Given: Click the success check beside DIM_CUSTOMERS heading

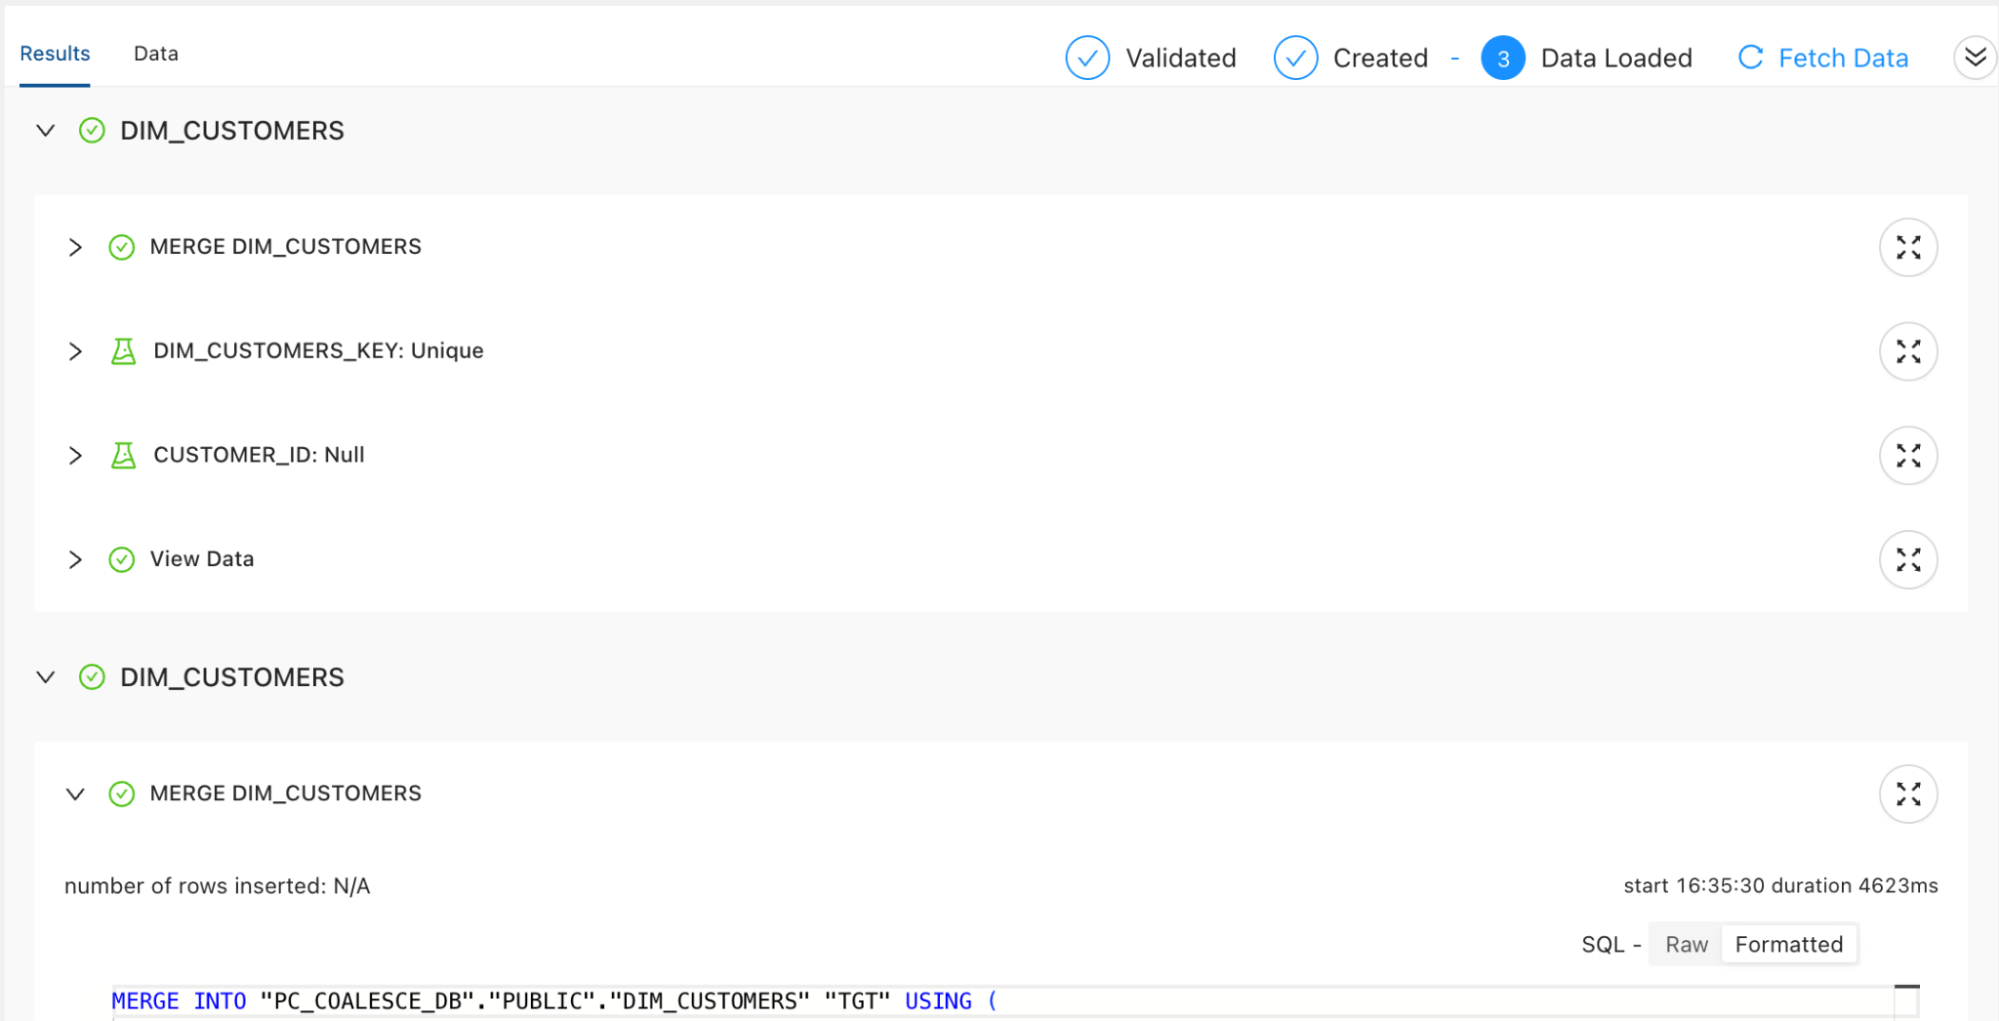Looking at the screenshot, I should point(91,130).
